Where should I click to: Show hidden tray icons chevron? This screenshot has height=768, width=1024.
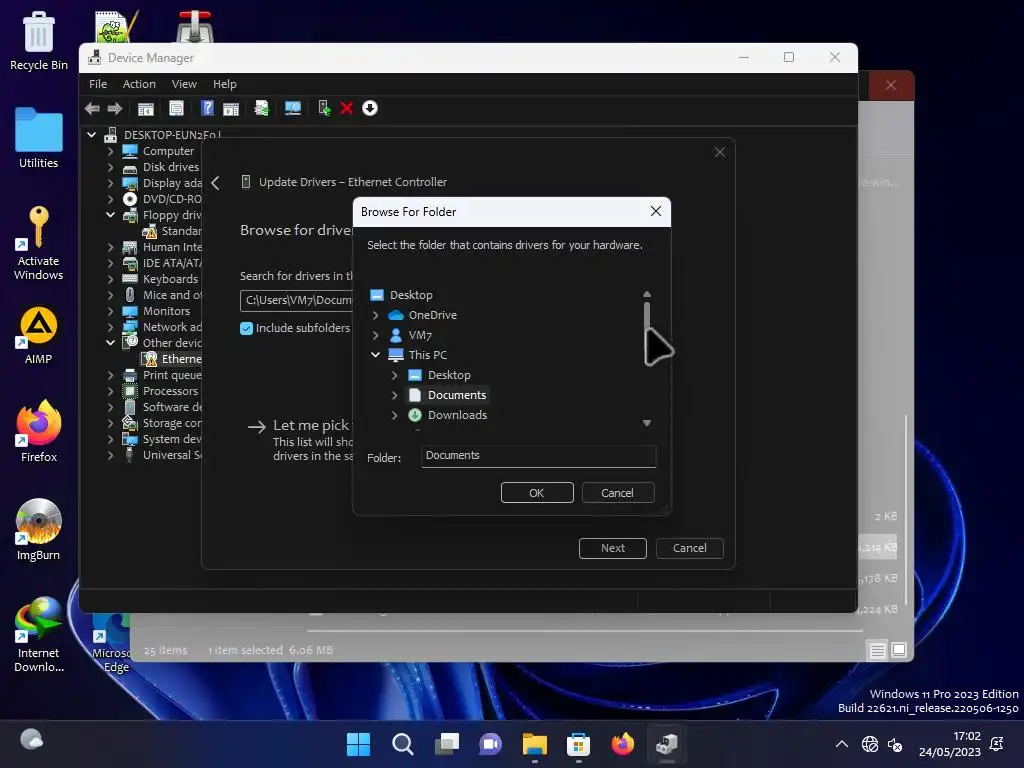tap(842, 744)
